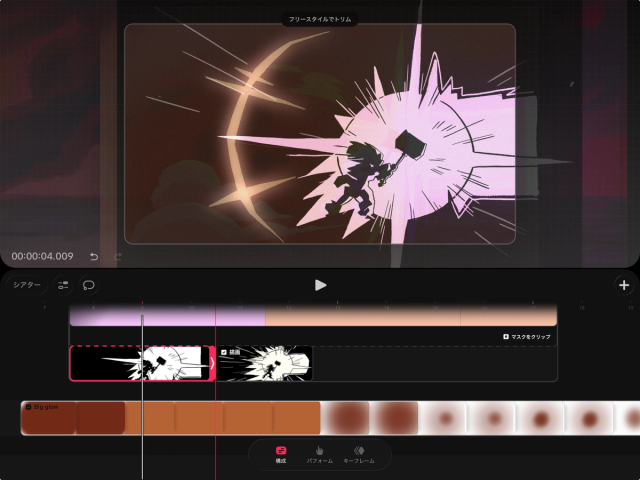Select the peach-orange track segment
The image size is (640, 480).
pyautogui.click(x=411, y=317)
